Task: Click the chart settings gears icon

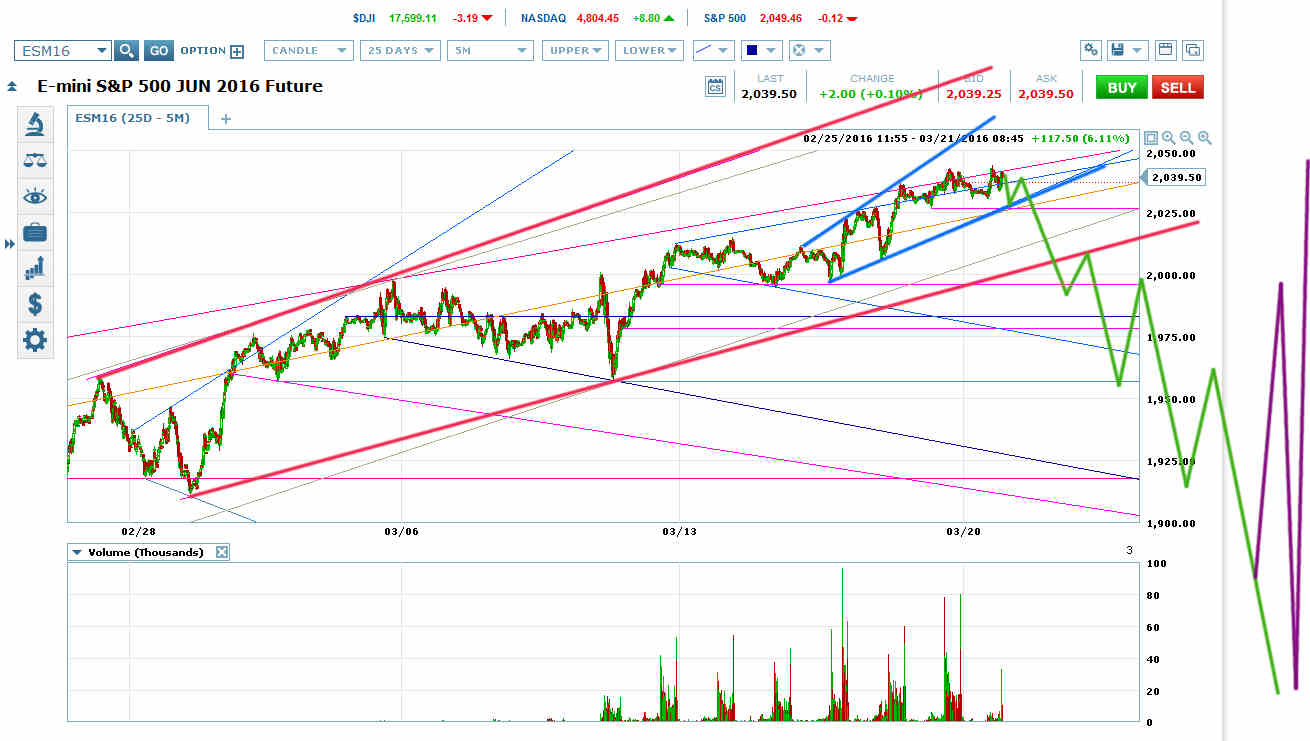Action: [x=1091, y=50]
